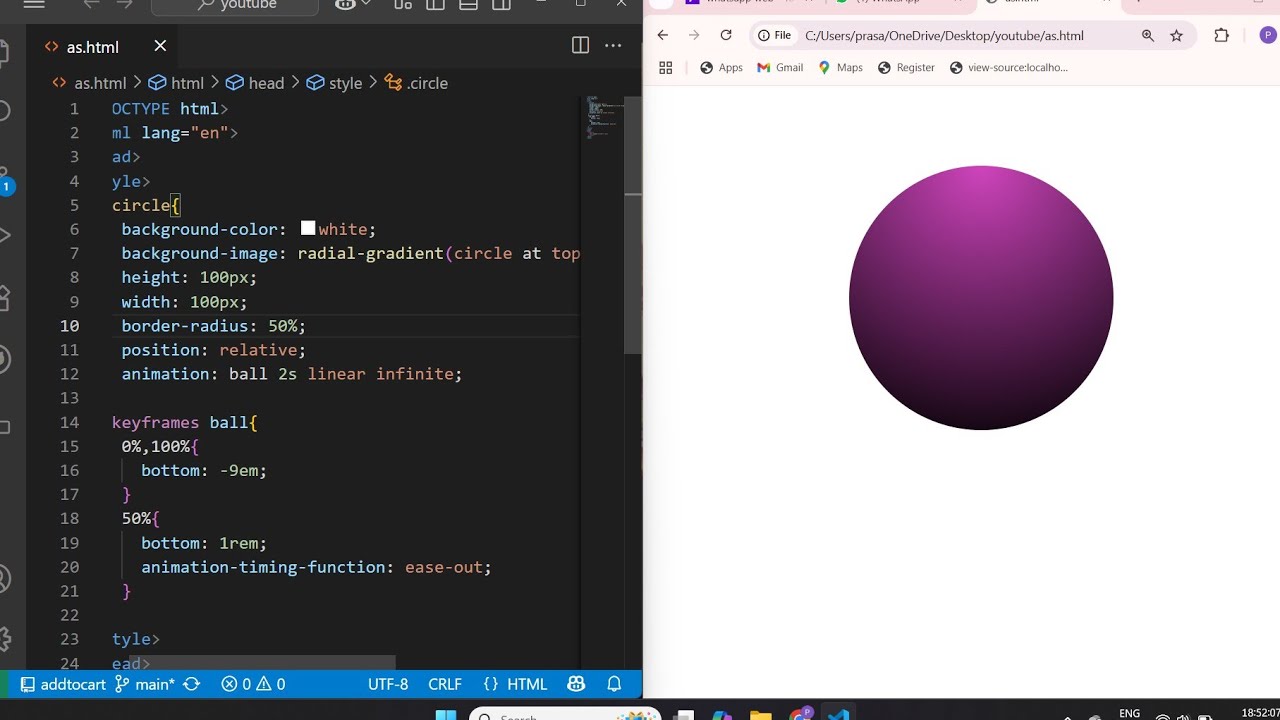Place cursor on 'border-radius: 50%;' line
Image resolution: width=1280 pixels, height=720 pixels.
213,326
